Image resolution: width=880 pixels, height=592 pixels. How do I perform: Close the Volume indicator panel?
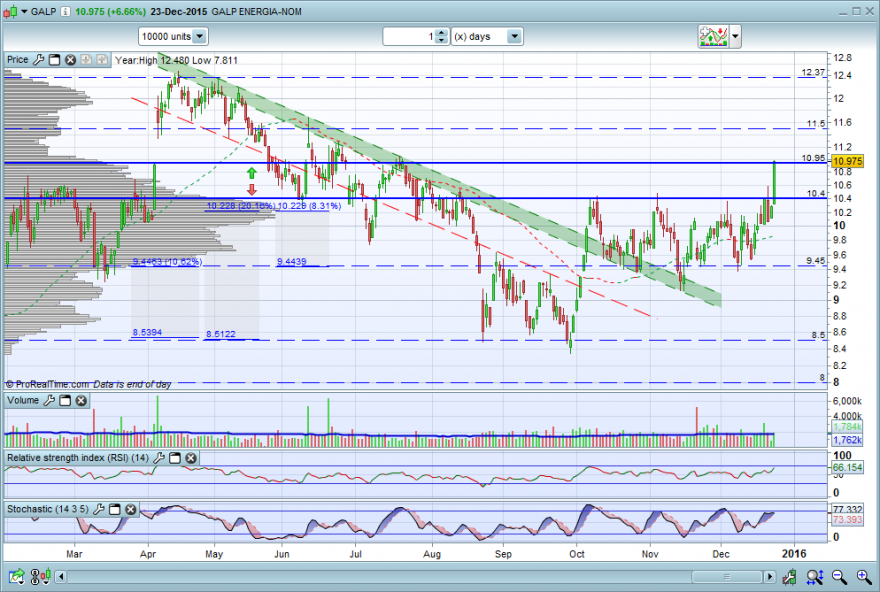click(81, 400)
